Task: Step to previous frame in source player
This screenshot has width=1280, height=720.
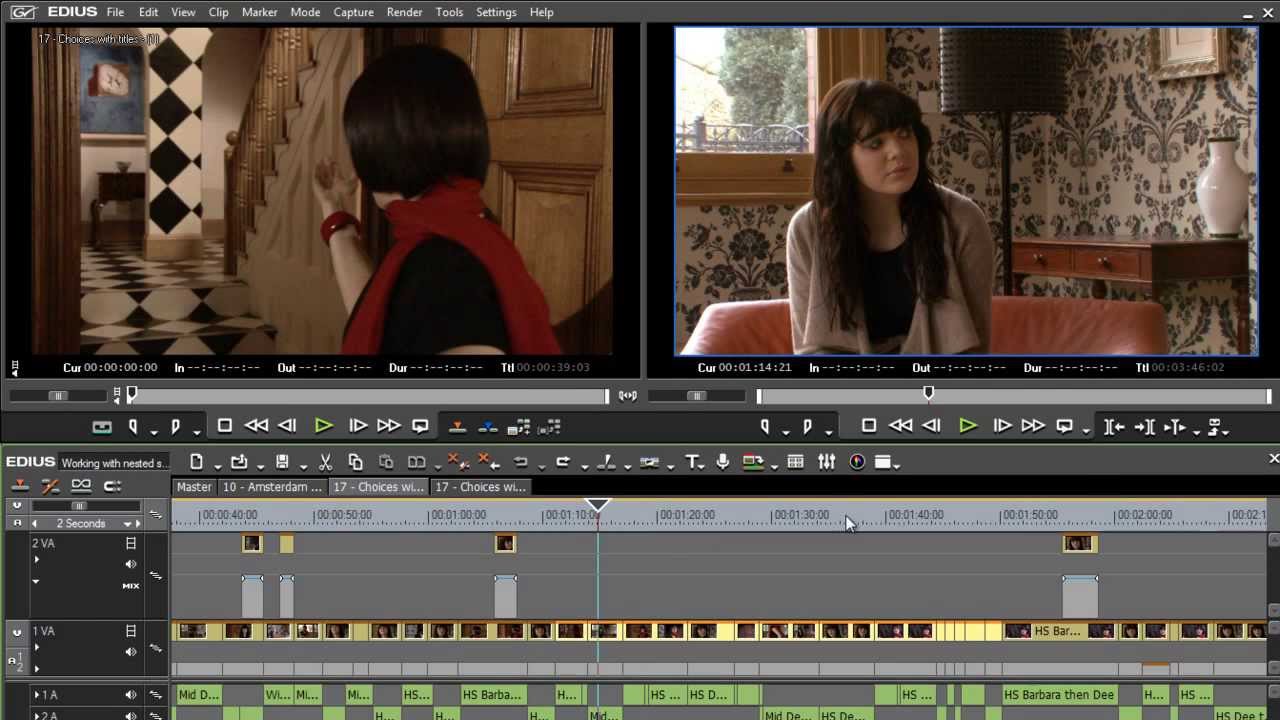Action: coord(288,426)
